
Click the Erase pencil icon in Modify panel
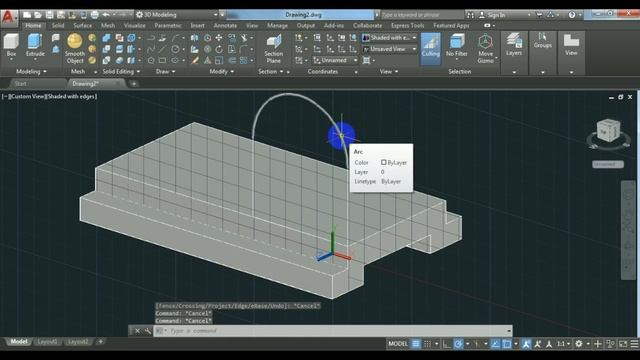pyautogui.click(x=195, y=60)
